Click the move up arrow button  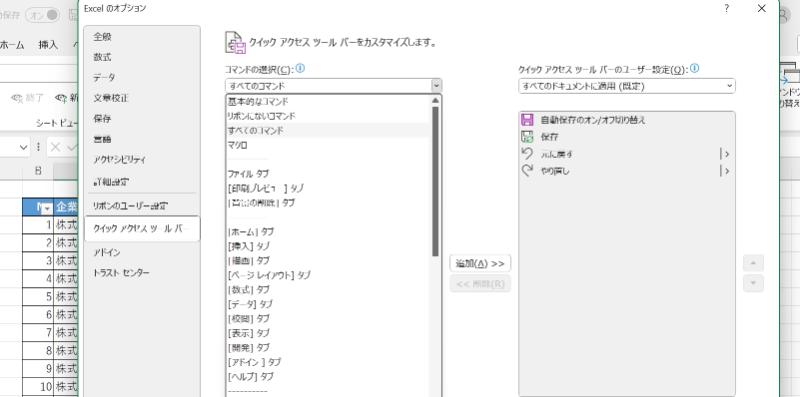pyautogui.click(x=753, y=263)
